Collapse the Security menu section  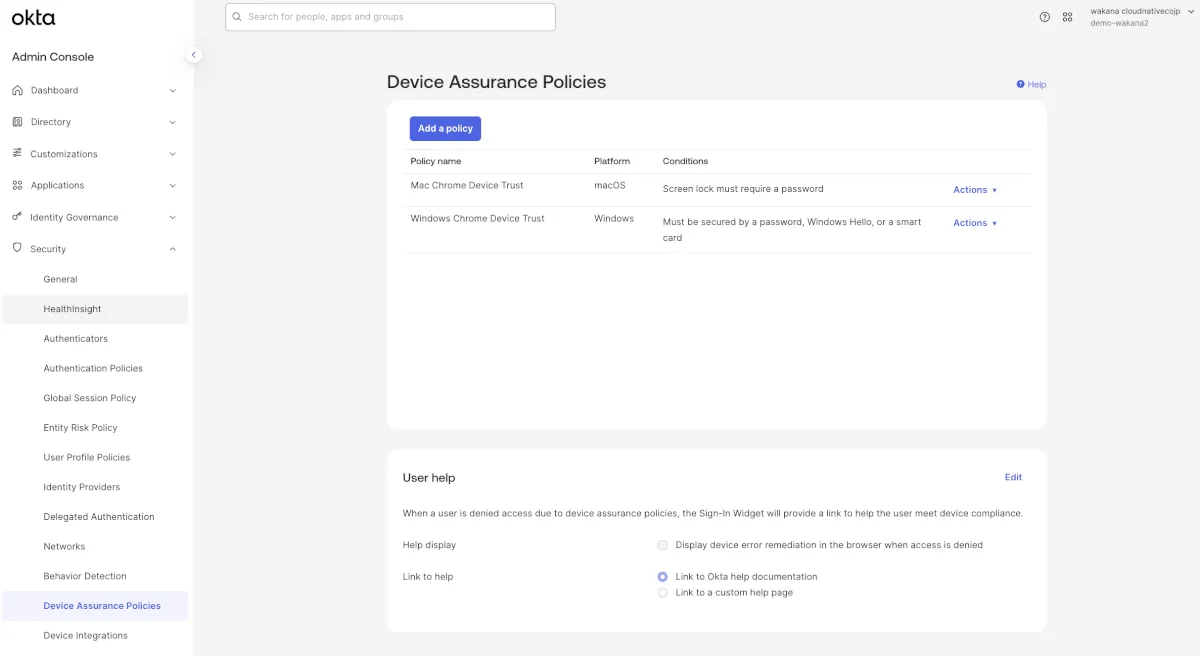[172, 249]
